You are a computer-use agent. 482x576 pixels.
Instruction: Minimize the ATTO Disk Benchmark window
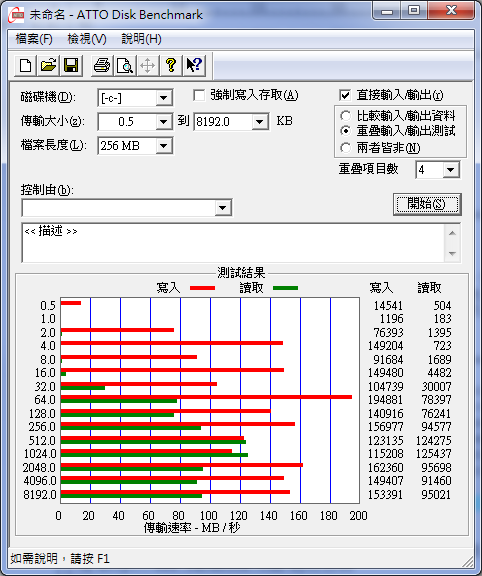point(387,11)
